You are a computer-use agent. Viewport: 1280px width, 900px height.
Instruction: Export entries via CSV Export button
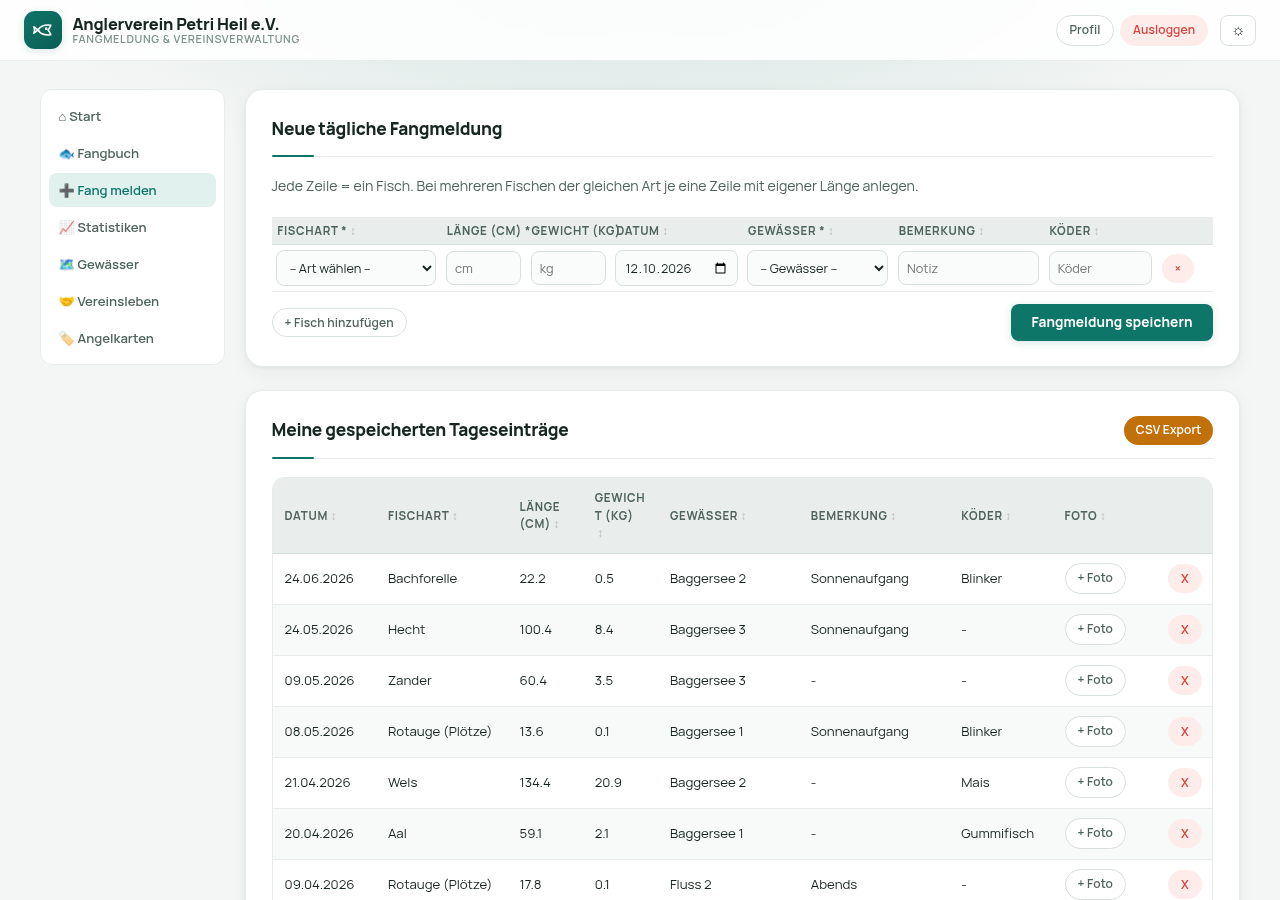point(1168,430)
